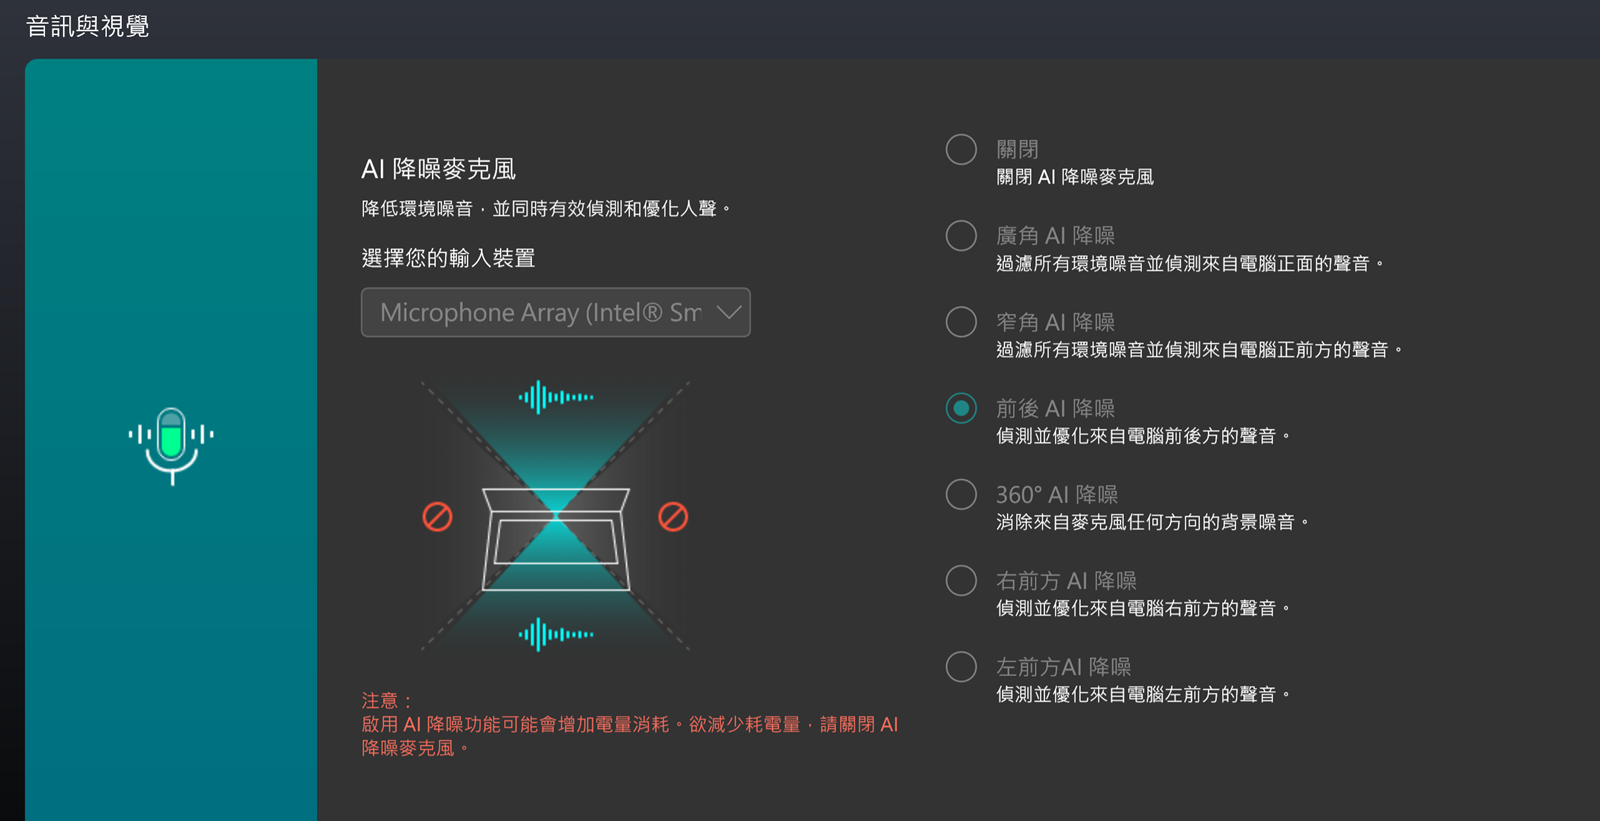Select 右前方 AI 降噪 radio option
Screen dimensions: 1600x821
(961, 580)
